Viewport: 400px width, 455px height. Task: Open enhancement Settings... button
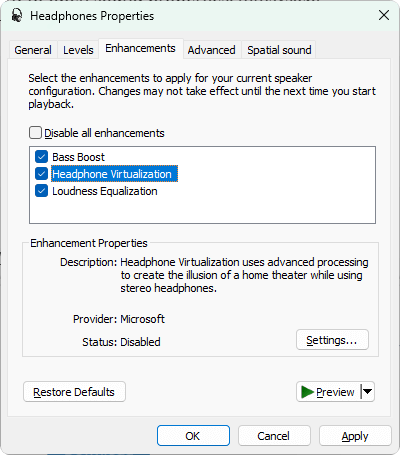[332, 340]
